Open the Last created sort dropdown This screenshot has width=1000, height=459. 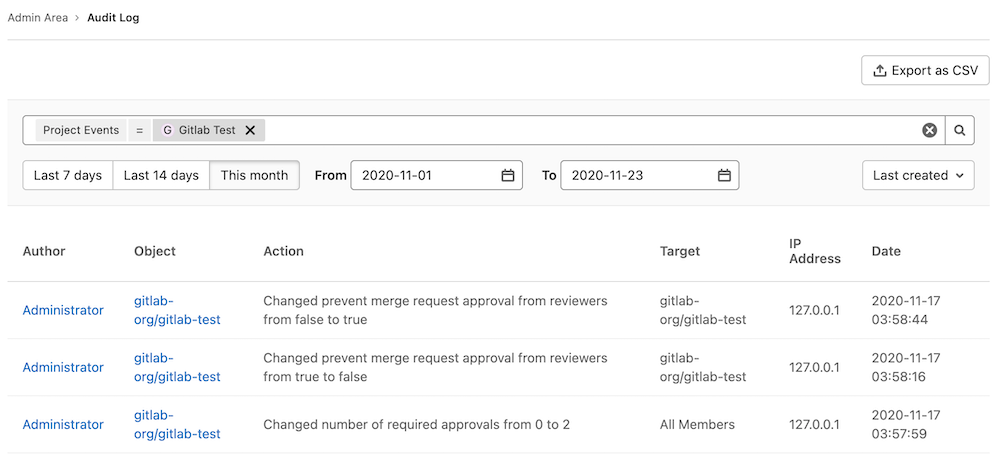918,175
